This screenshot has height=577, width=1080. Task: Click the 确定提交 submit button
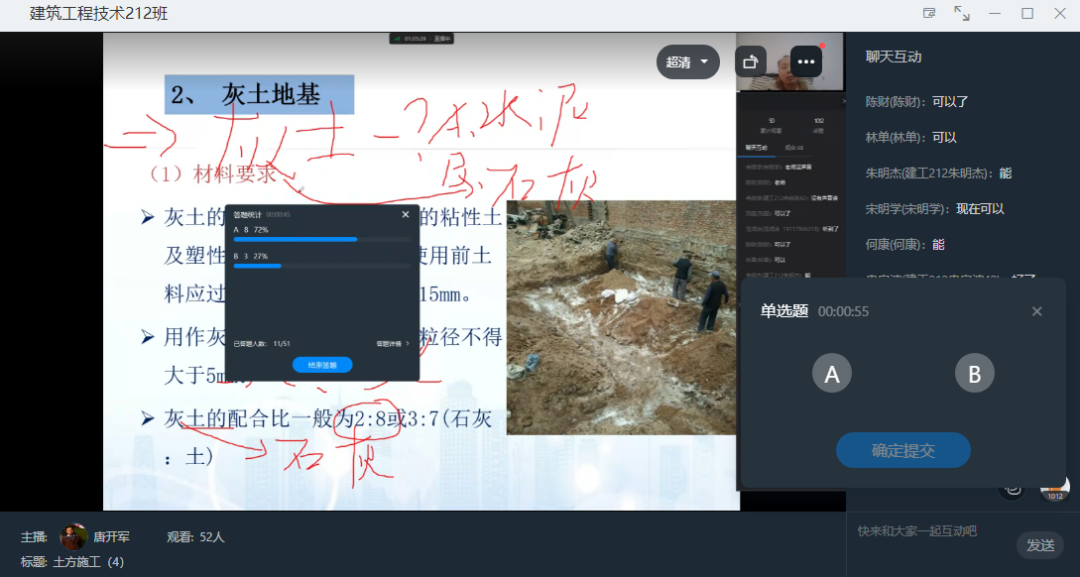(x=903, y=450)
